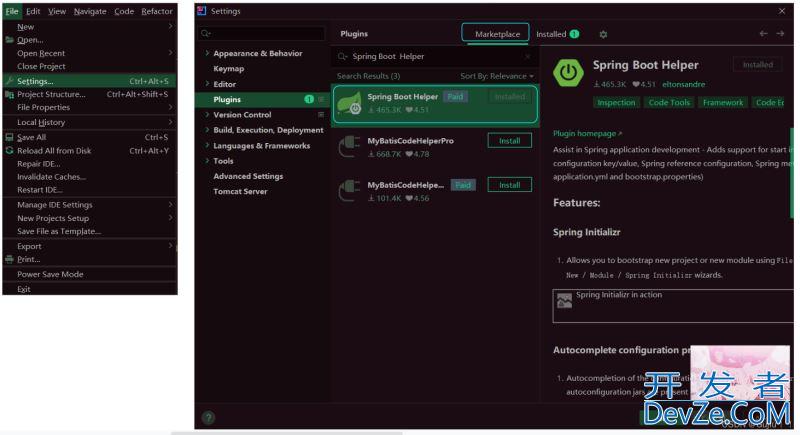Viewport: 800px width, 435px height.
Task: Expand the Editor settings node
Action: coord(207,84)
